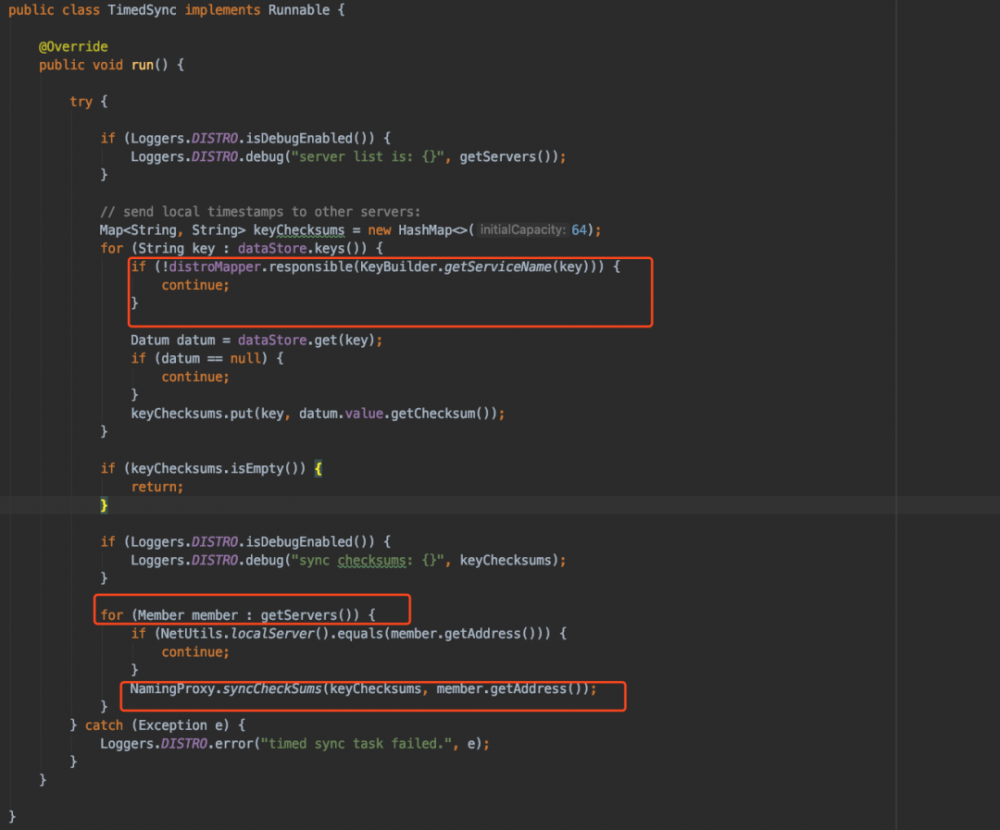1000x830 pixels.
Task: Click syncCheckSums method call
Action: pos(272,689)
